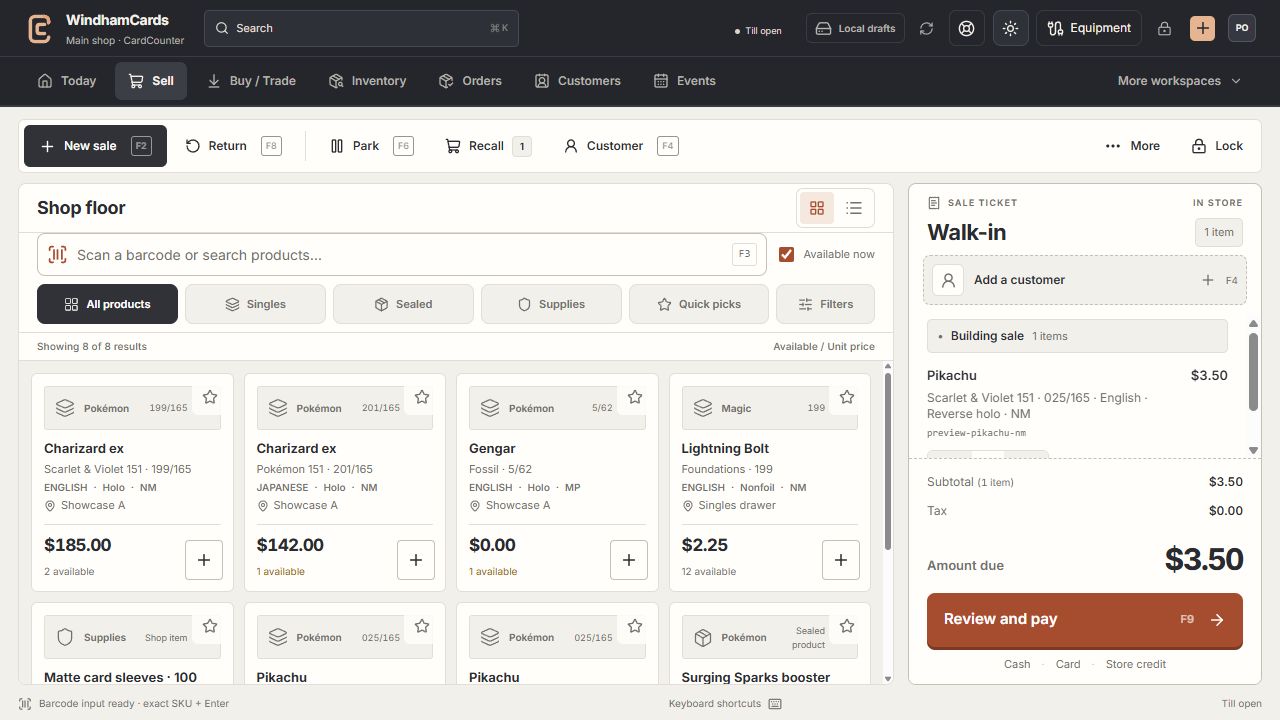This screenshot has width=1280, height=720.
Task: Go to the Today workspace
Action: point(67,81)
